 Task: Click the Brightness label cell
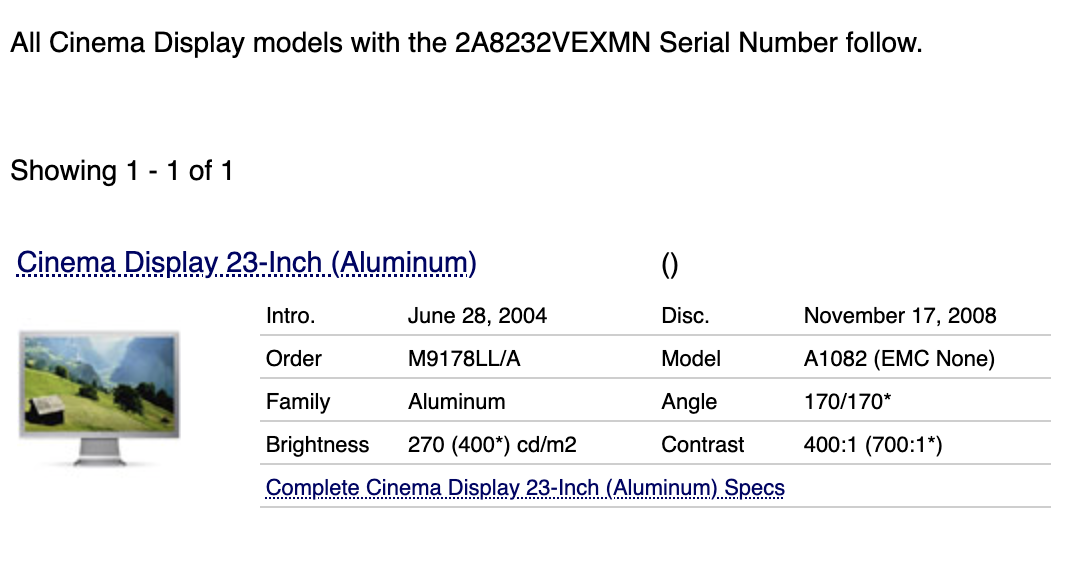(x=317, y=444)
